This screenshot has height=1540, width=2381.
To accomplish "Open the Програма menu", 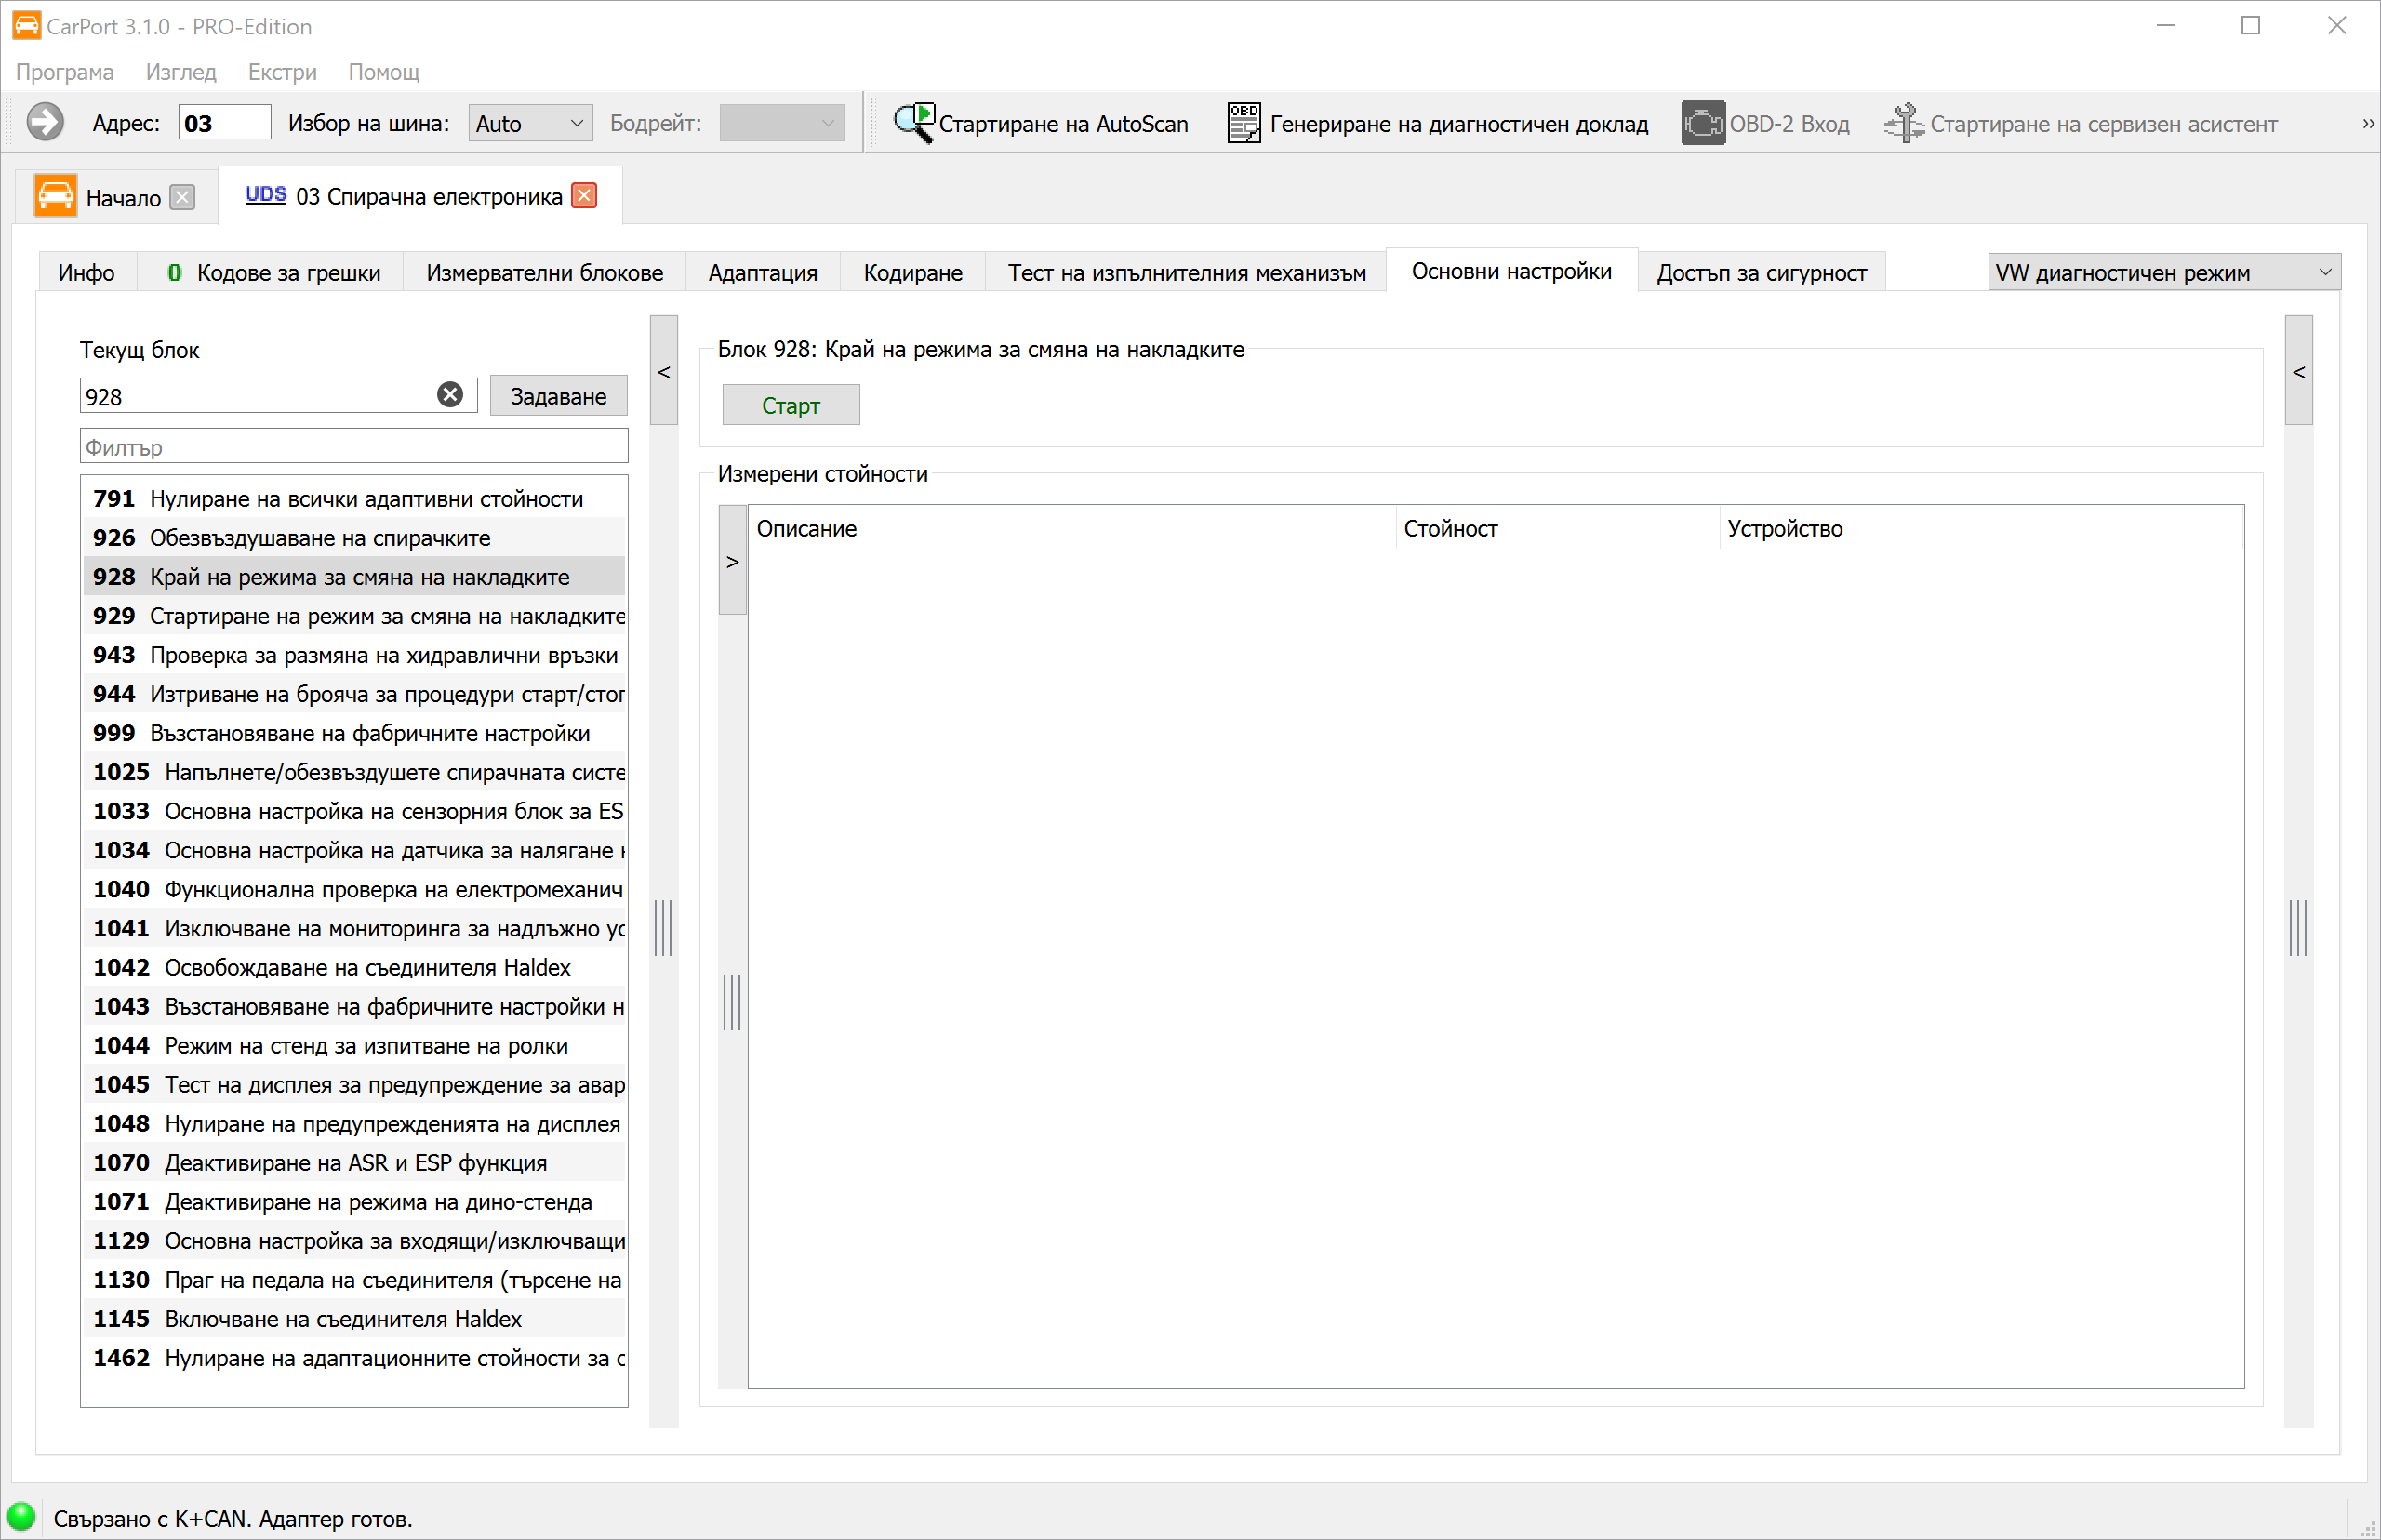I will click(65, 72).
